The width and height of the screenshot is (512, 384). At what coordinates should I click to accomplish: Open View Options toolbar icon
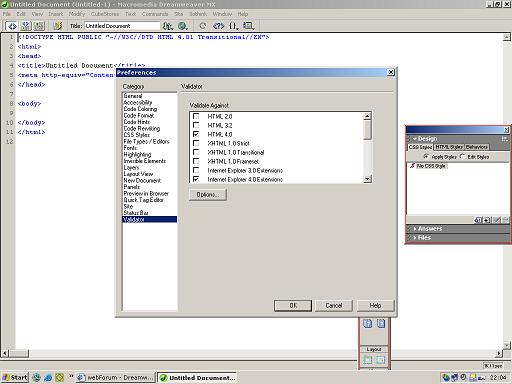click(x=248, y=26)
